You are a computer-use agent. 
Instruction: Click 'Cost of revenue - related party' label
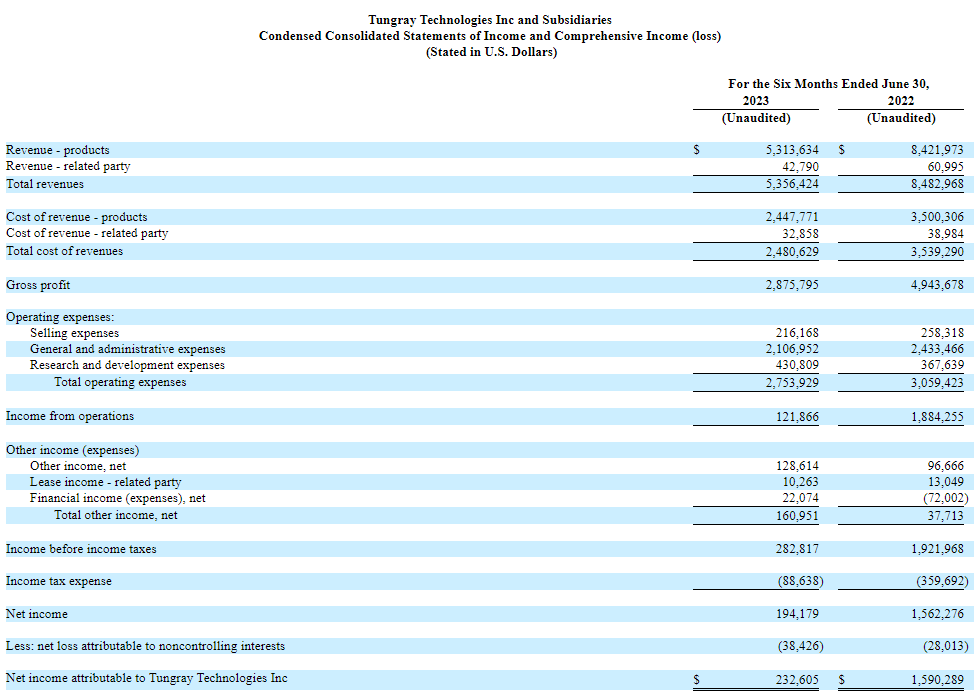pyautogui.click(x=87, y=233)
